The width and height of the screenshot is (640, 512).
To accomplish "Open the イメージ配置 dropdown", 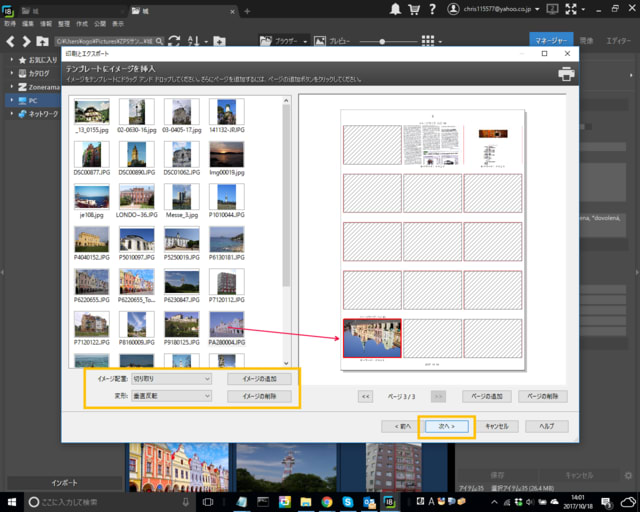I will (x=170, y=379).
